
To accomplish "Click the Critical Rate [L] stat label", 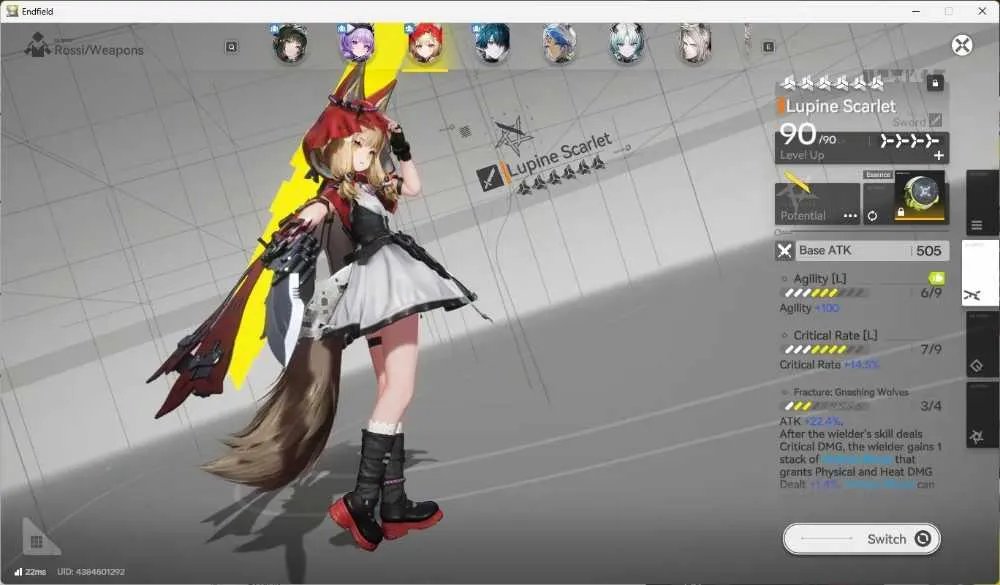I will pyautogui.click(x=835, y=335).
